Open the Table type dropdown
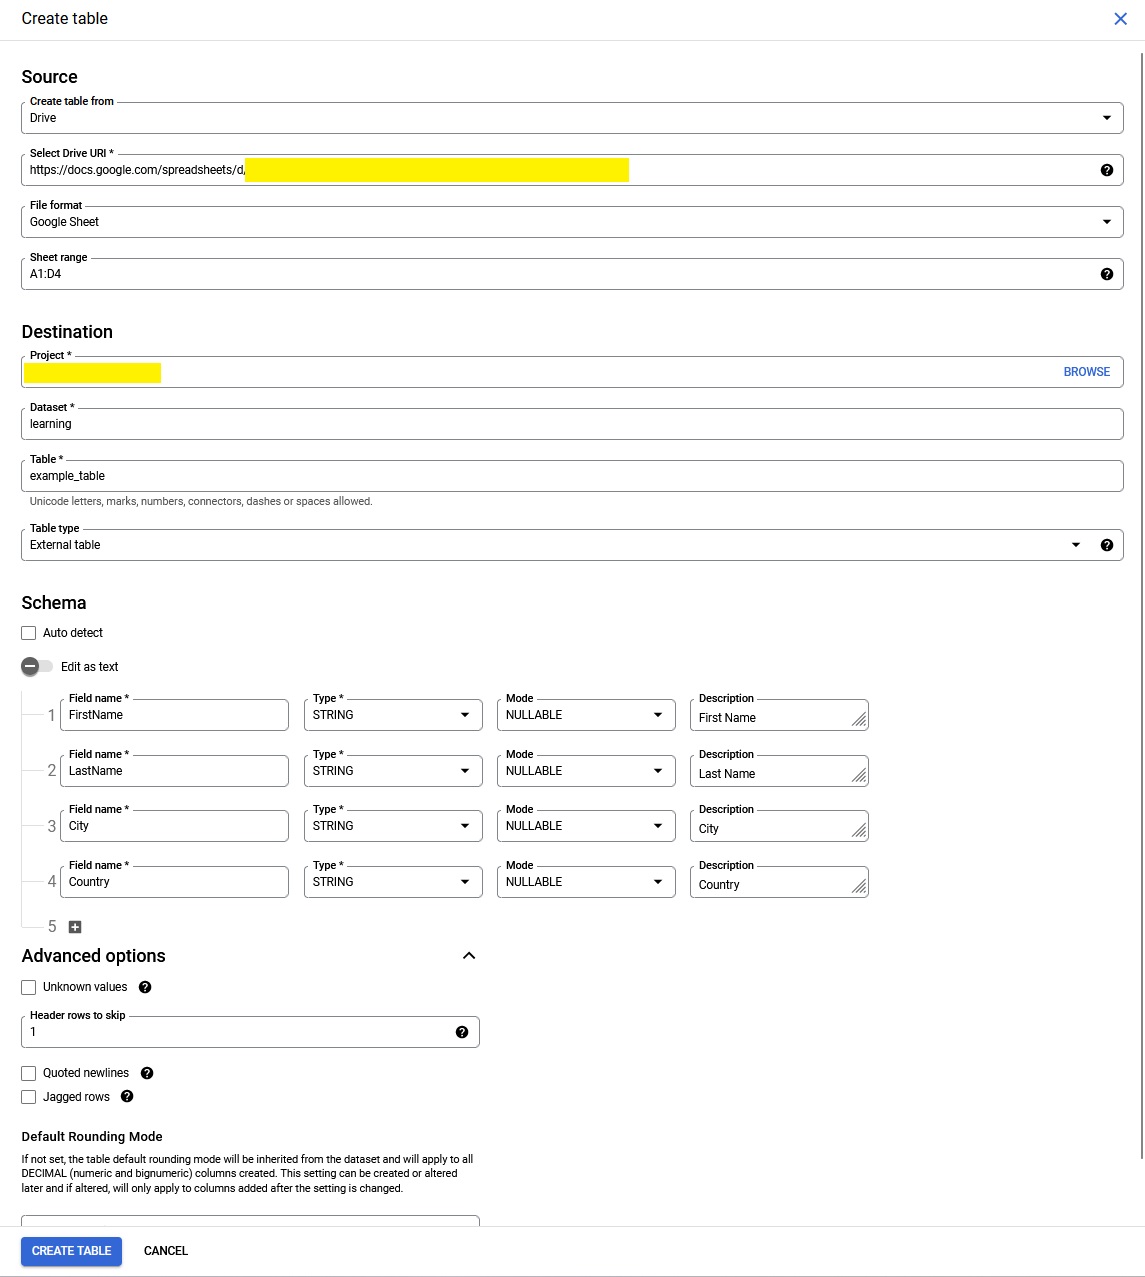This screenshot has height=1277, width=1145. tap(572, 545)
